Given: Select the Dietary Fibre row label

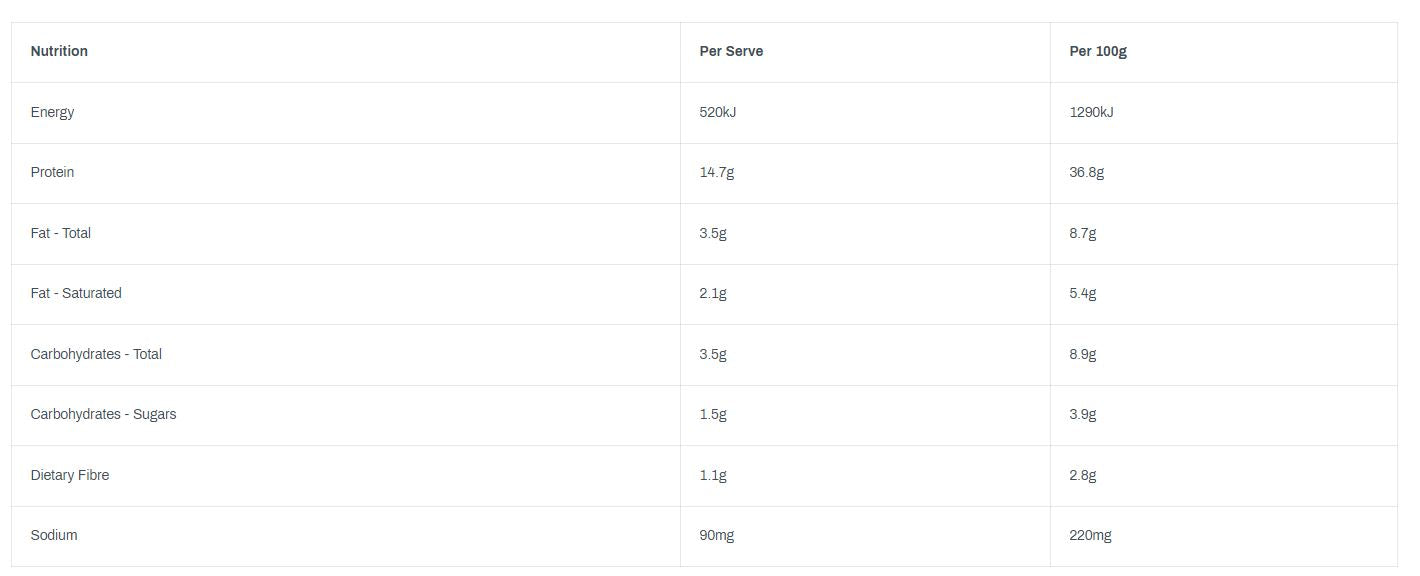Looking at the screenshot, I should click(x=70, y=475).
